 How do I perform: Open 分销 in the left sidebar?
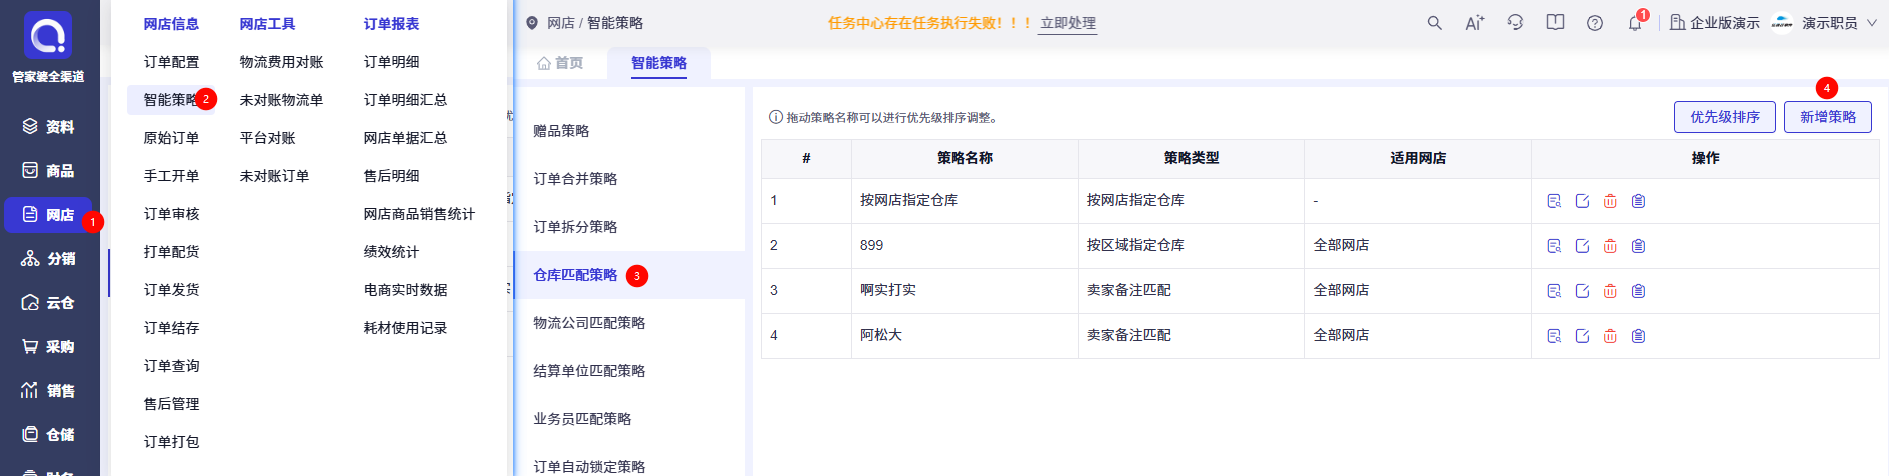[x=48, y=259]
